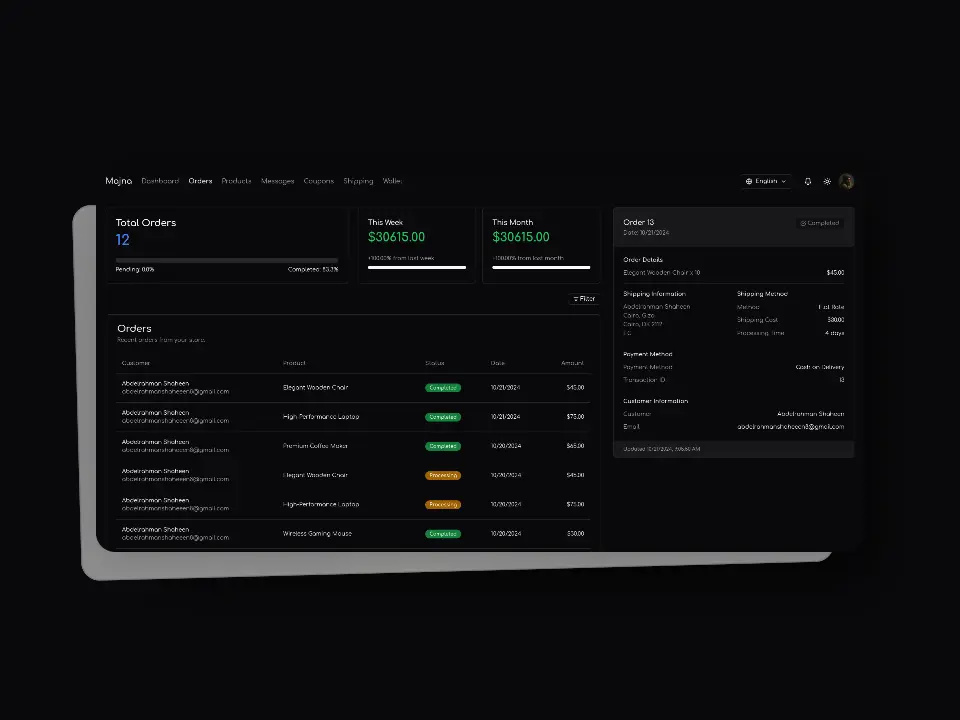Open the Coupons section
Viewport: 960px width, 720px height.
tap(318, 181)
